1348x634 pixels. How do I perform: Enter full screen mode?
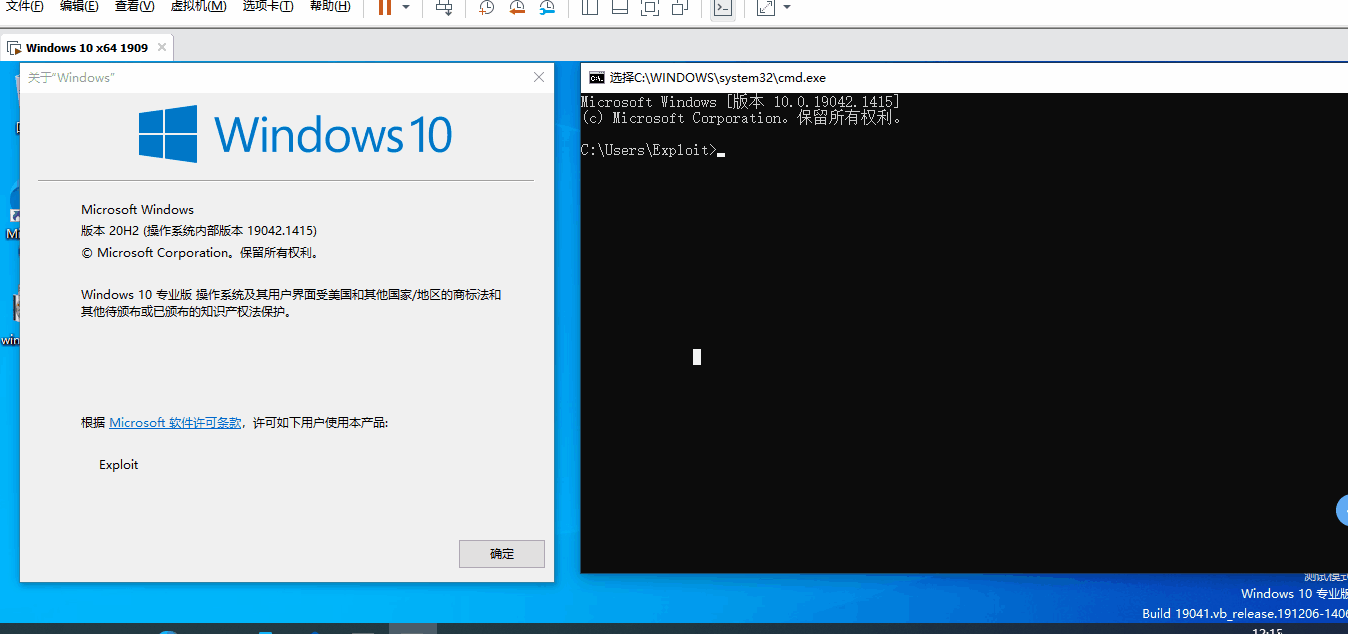point(650,8)
